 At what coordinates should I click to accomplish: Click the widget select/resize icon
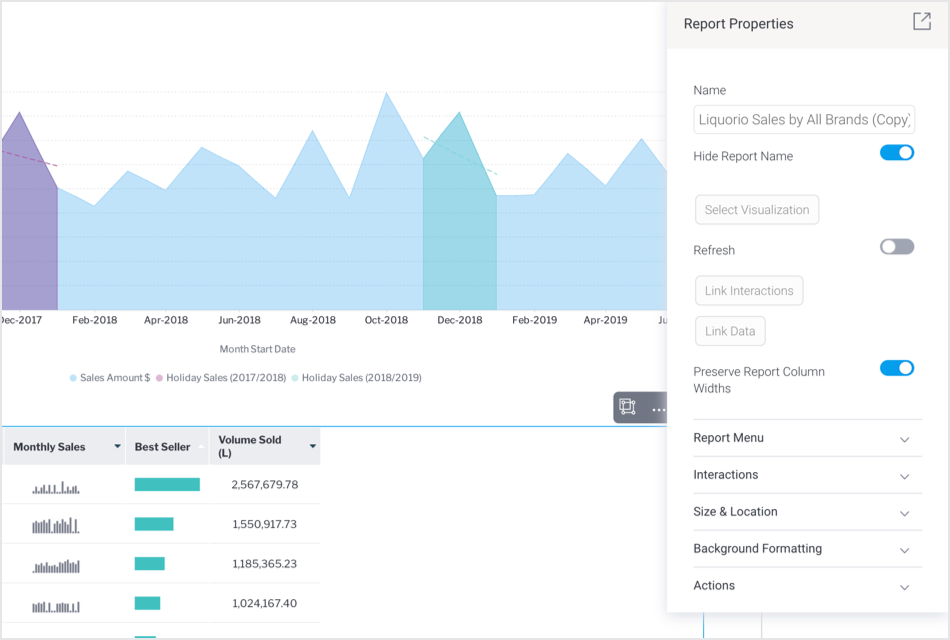(x=627, y=407)
